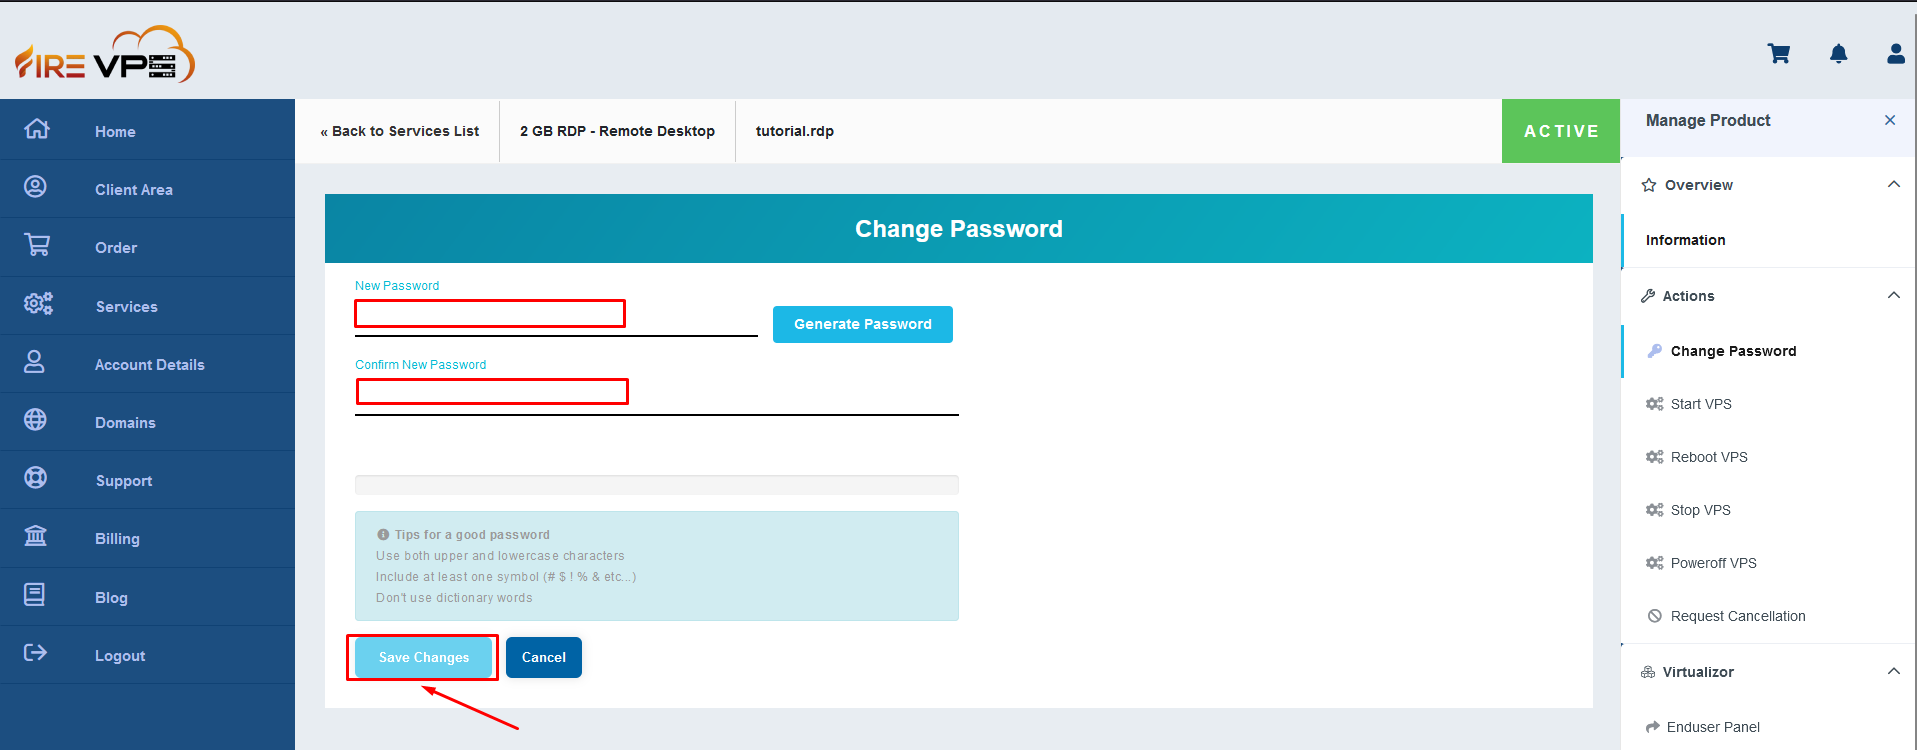Click the Generate Password button

tap(863, 324)
